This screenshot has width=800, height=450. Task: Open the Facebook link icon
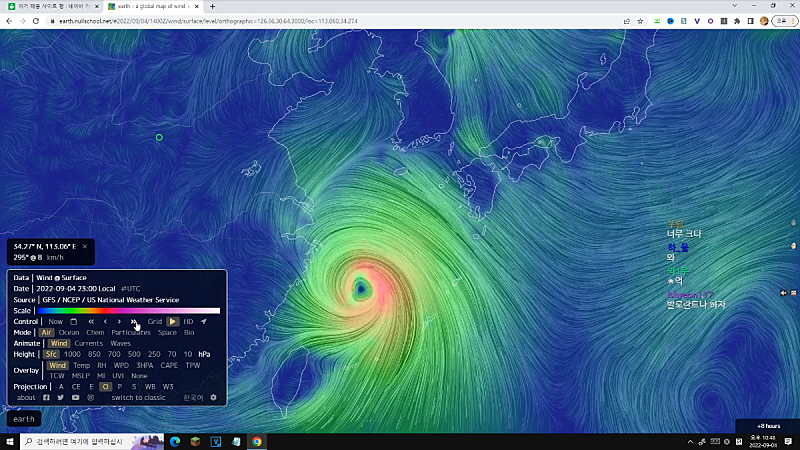coord(46,397)
